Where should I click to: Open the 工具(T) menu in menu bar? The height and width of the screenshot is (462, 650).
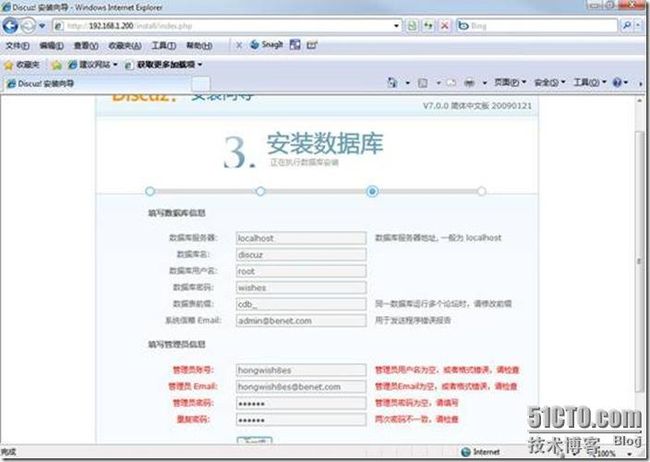tap(163, 45)
